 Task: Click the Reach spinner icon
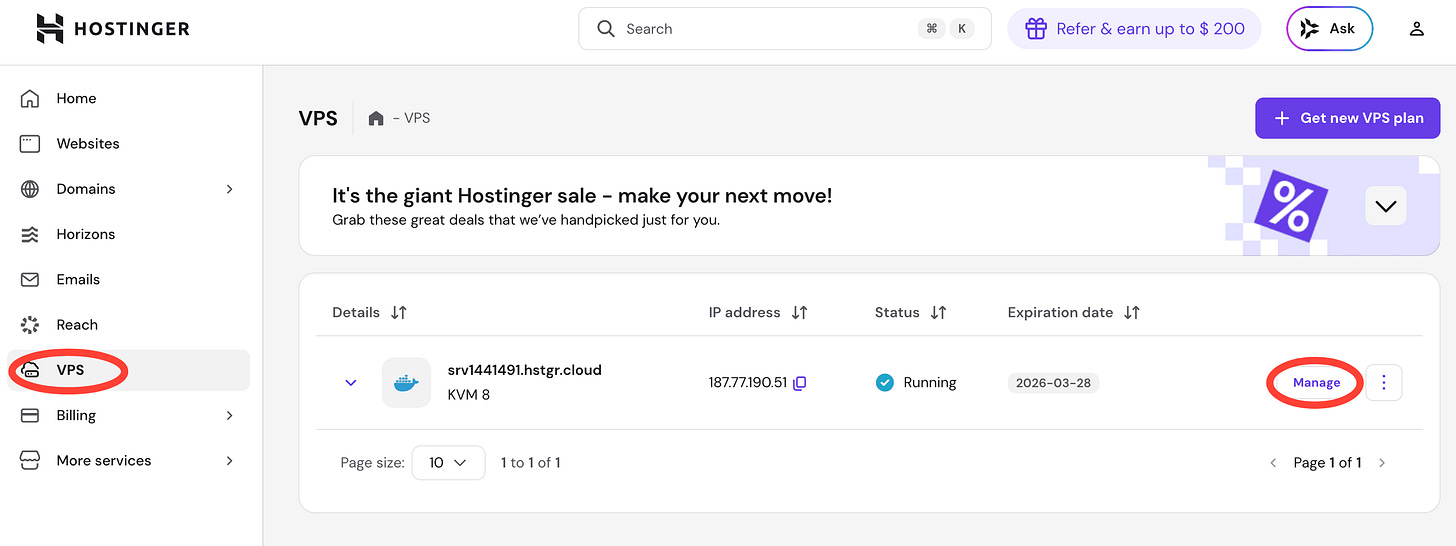[30, 325]
